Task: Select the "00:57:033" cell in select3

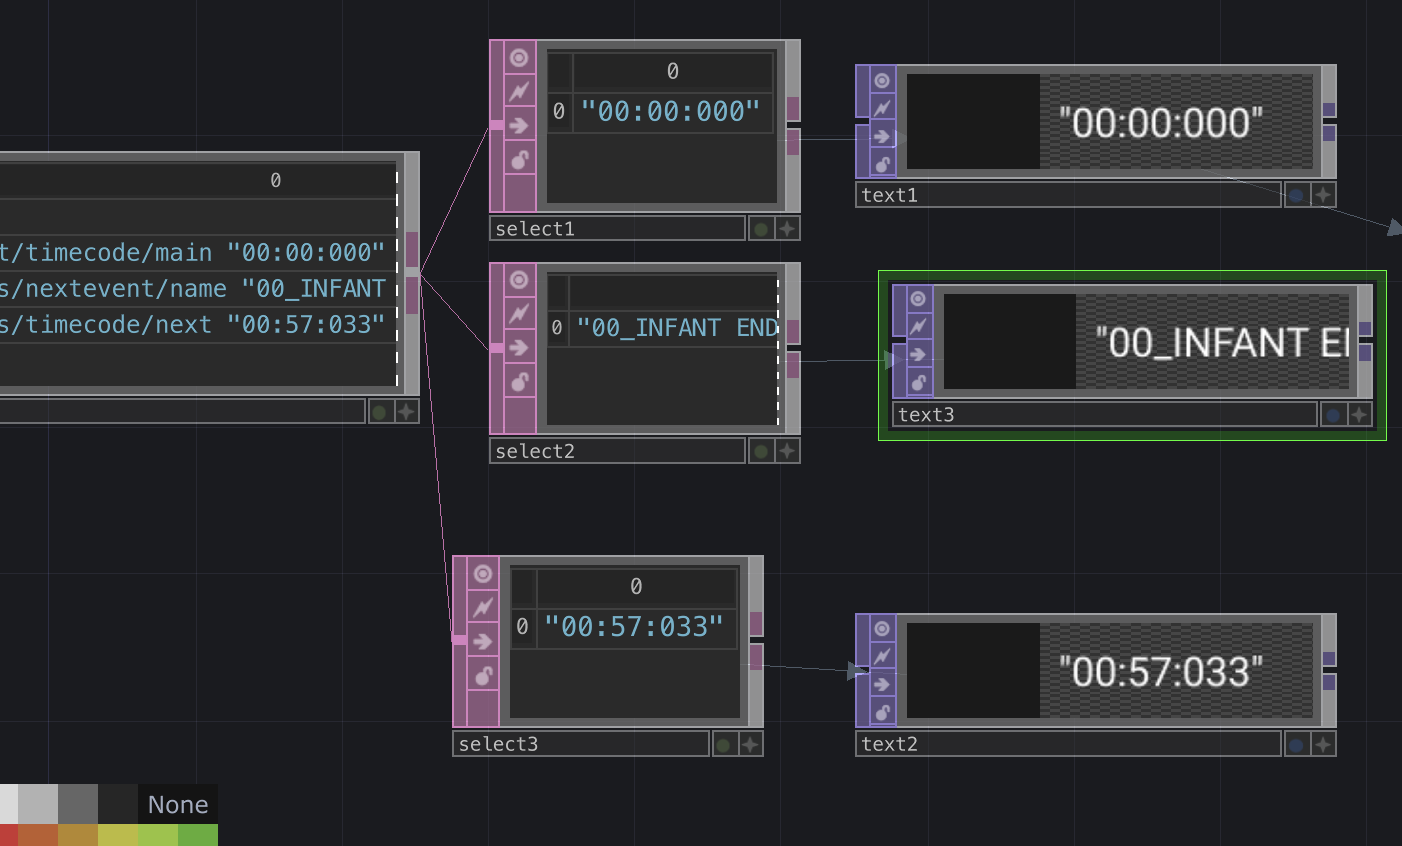Action: [633, 627]
